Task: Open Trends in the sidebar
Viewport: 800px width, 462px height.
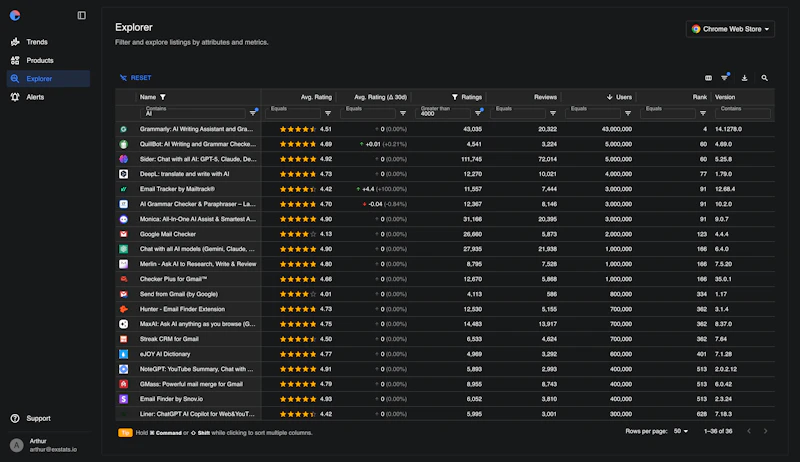Action: [x=48, y=42]
